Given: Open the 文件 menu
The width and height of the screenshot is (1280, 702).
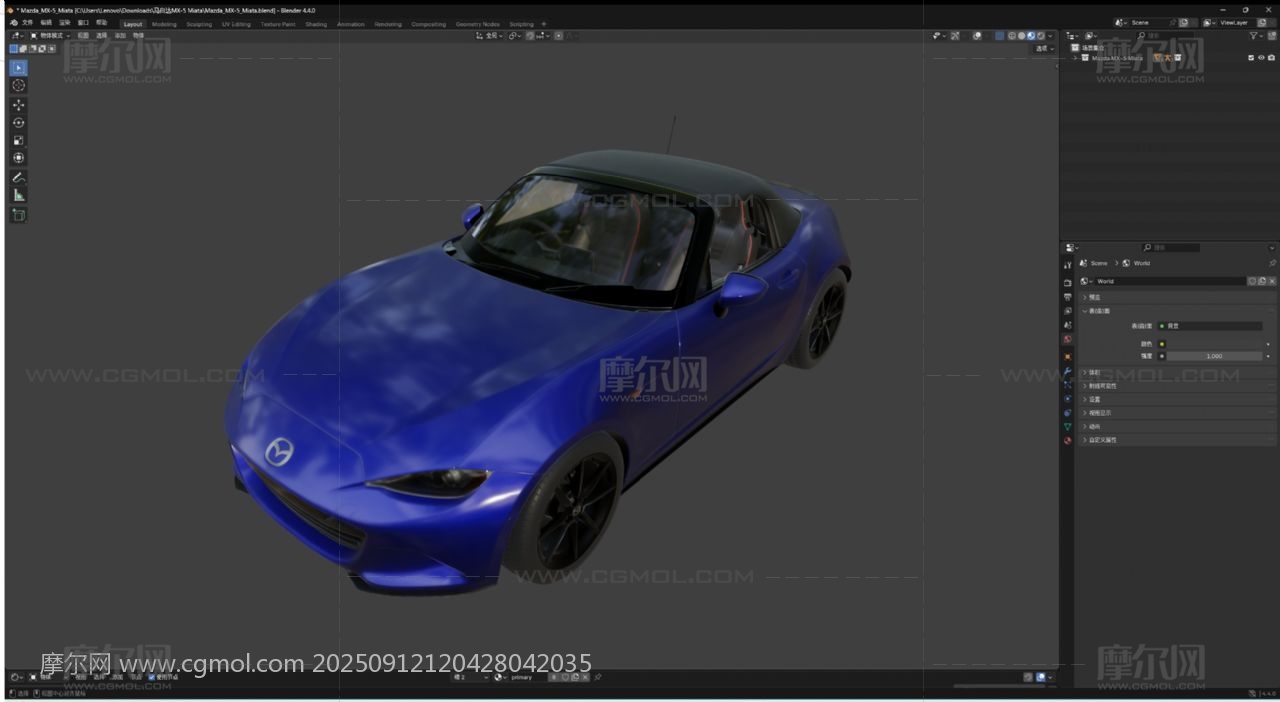Looking at the screenshot, I should 28,23.
